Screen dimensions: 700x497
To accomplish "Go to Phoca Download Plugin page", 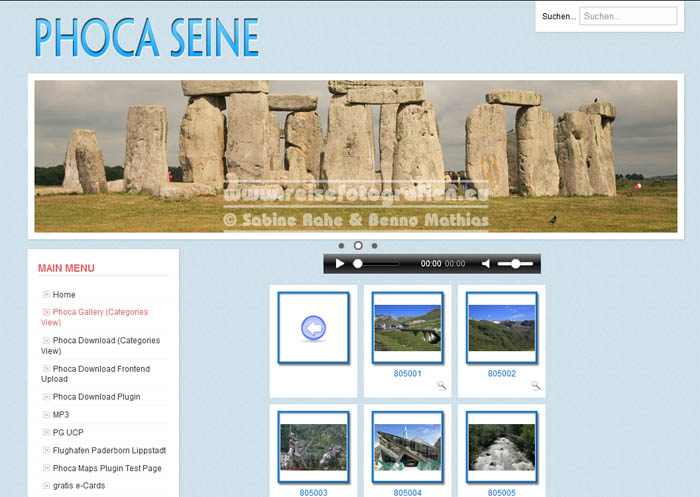I will coord(96,397).
